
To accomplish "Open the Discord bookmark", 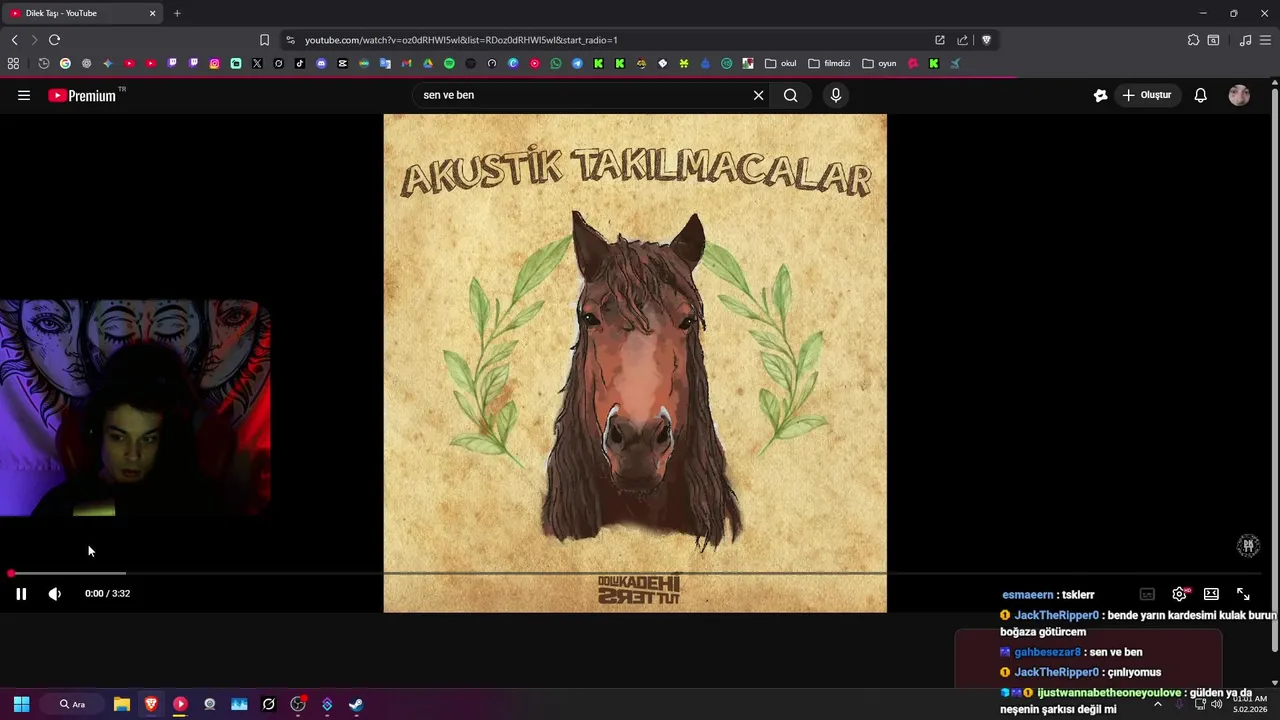I will tap(321, 63).
